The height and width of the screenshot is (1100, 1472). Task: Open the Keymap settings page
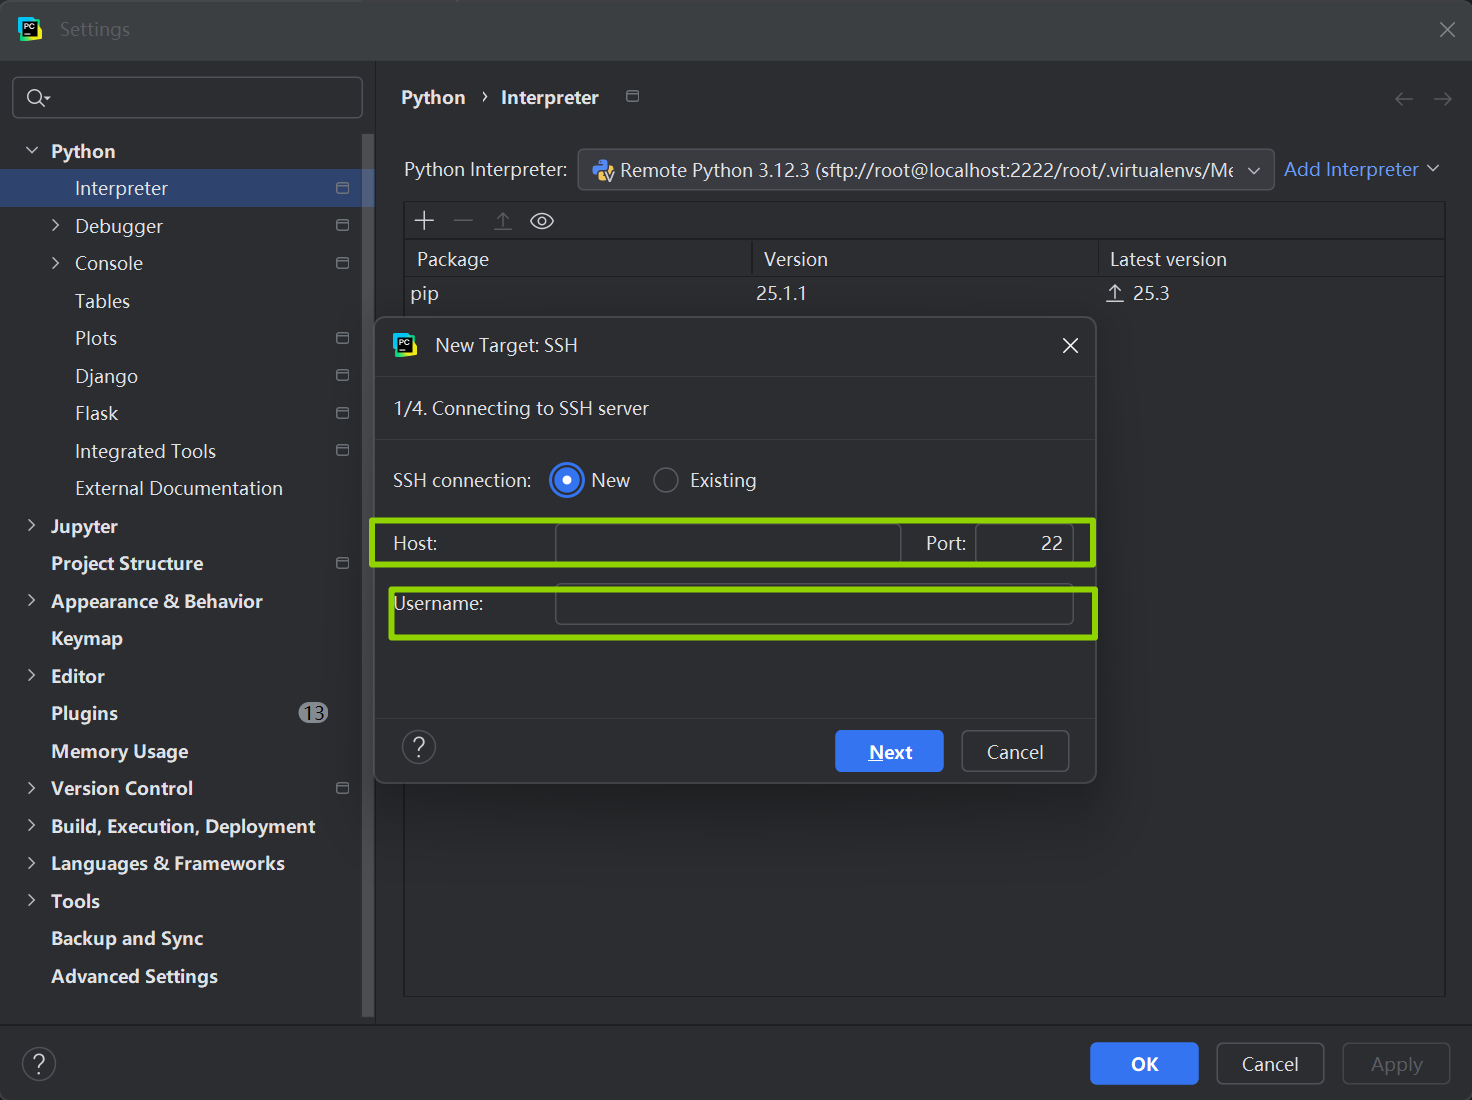point(87,638)
